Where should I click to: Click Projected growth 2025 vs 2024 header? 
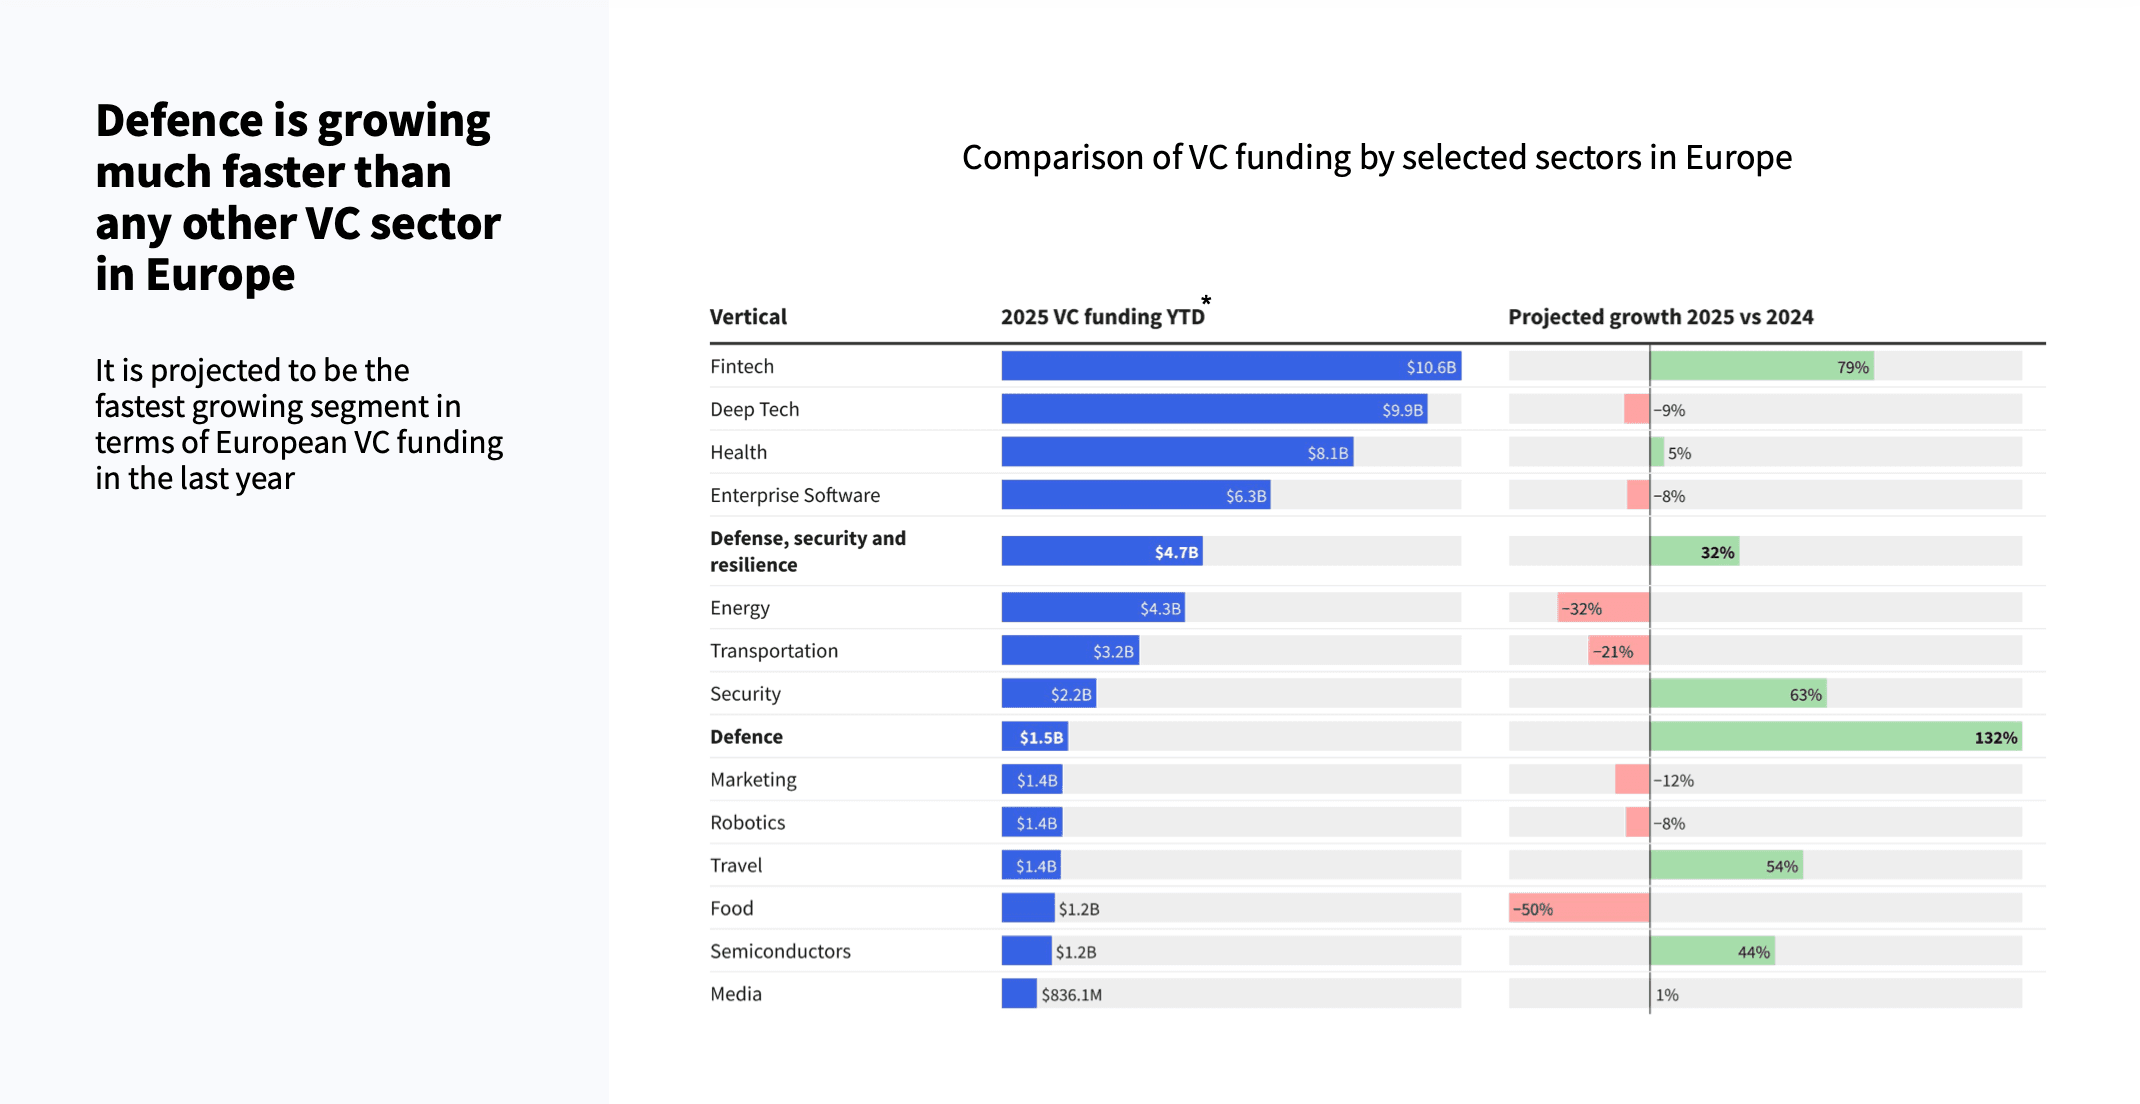click(1660, 317)
